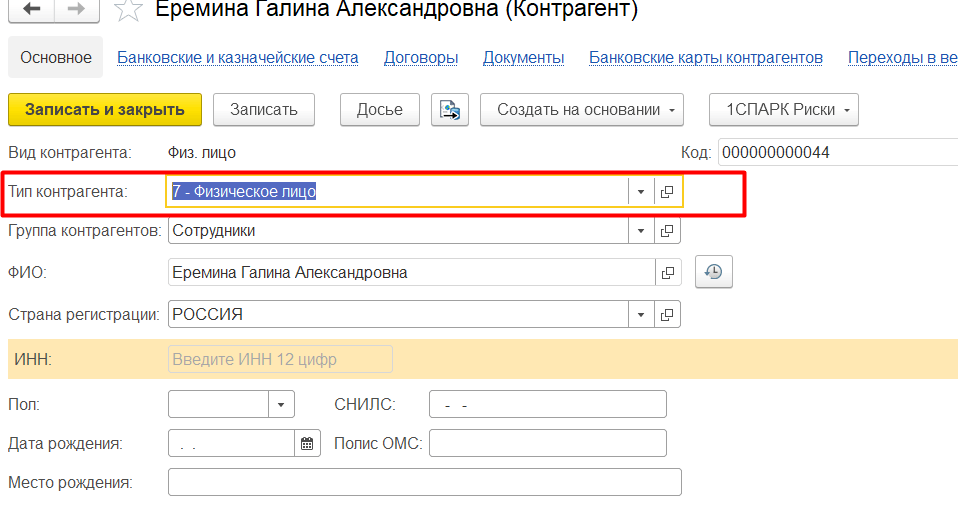Image resolution: width=958 pixels, height=506 pixels.
Task: Expand the Тип контрагента dropdown list
Action: pyautogui.click(x=640, y=192)
